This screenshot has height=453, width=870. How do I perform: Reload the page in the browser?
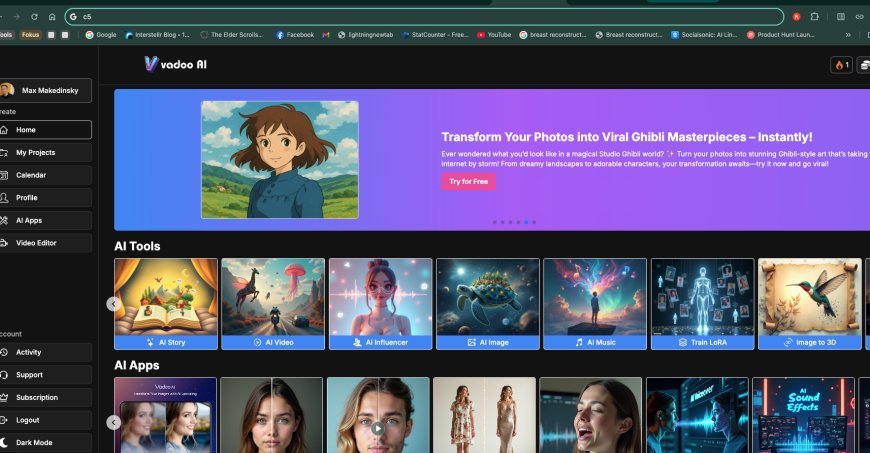[34, 17]
